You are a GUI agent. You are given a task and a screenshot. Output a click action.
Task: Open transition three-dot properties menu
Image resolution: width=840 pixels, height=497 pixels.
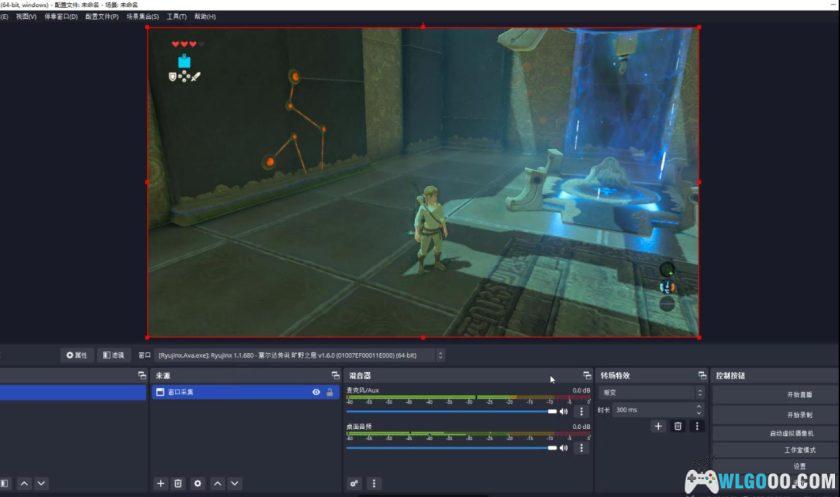(x=697, y=426)
